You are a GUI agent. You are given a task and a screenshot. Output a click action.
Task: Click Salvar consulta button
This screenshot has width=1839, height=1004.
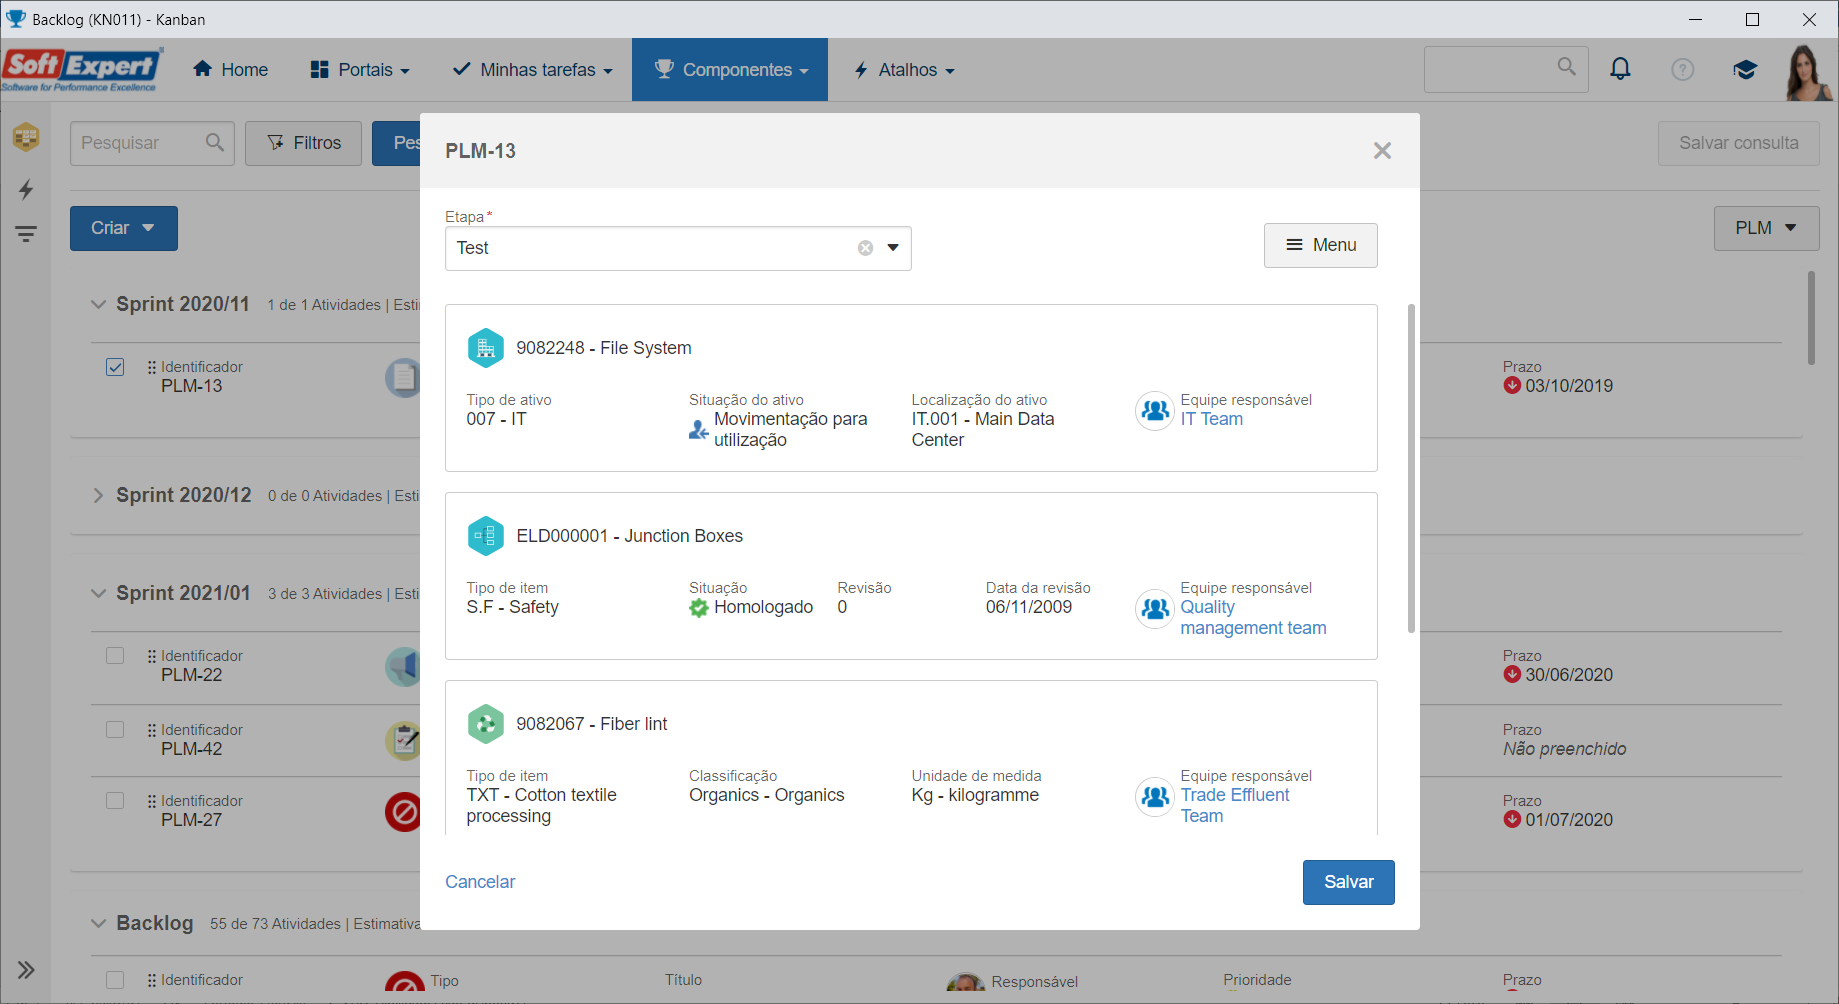click(x=1738, y=143)
